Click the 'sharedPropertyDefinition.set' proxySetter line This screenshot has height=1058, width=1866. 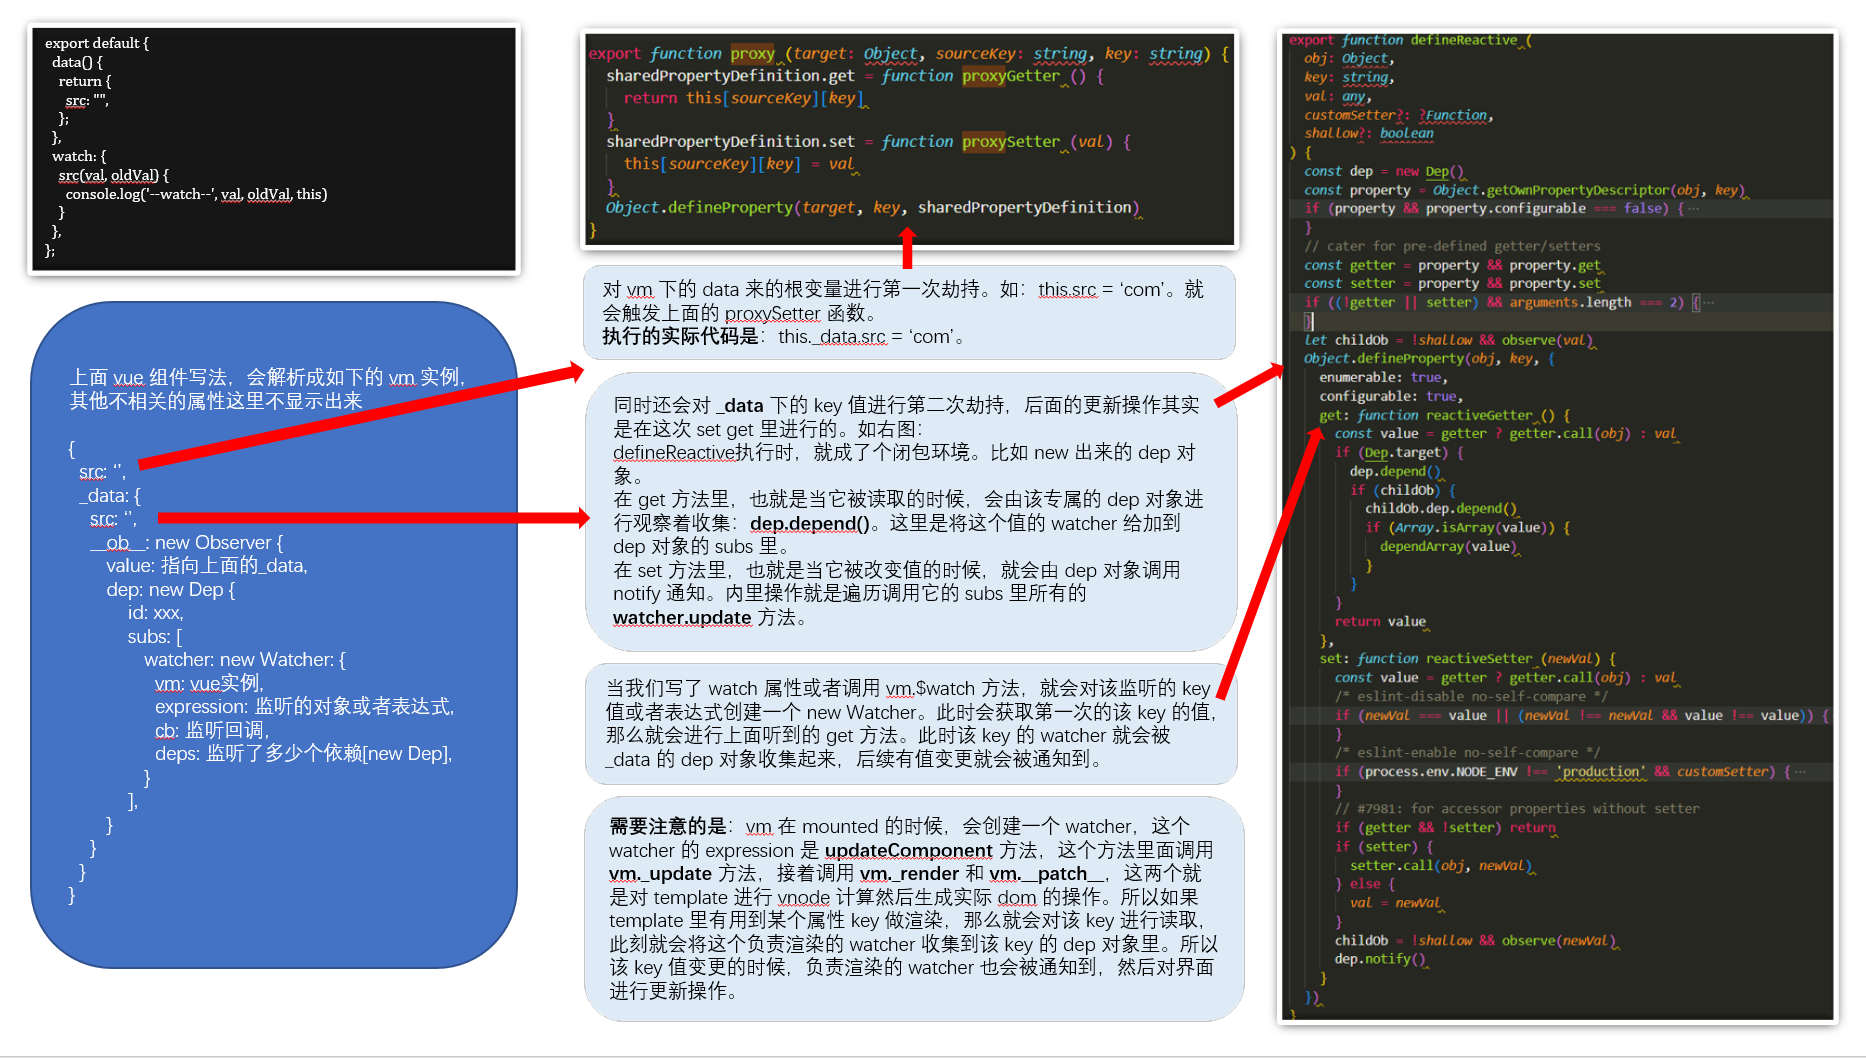[868, 142]
